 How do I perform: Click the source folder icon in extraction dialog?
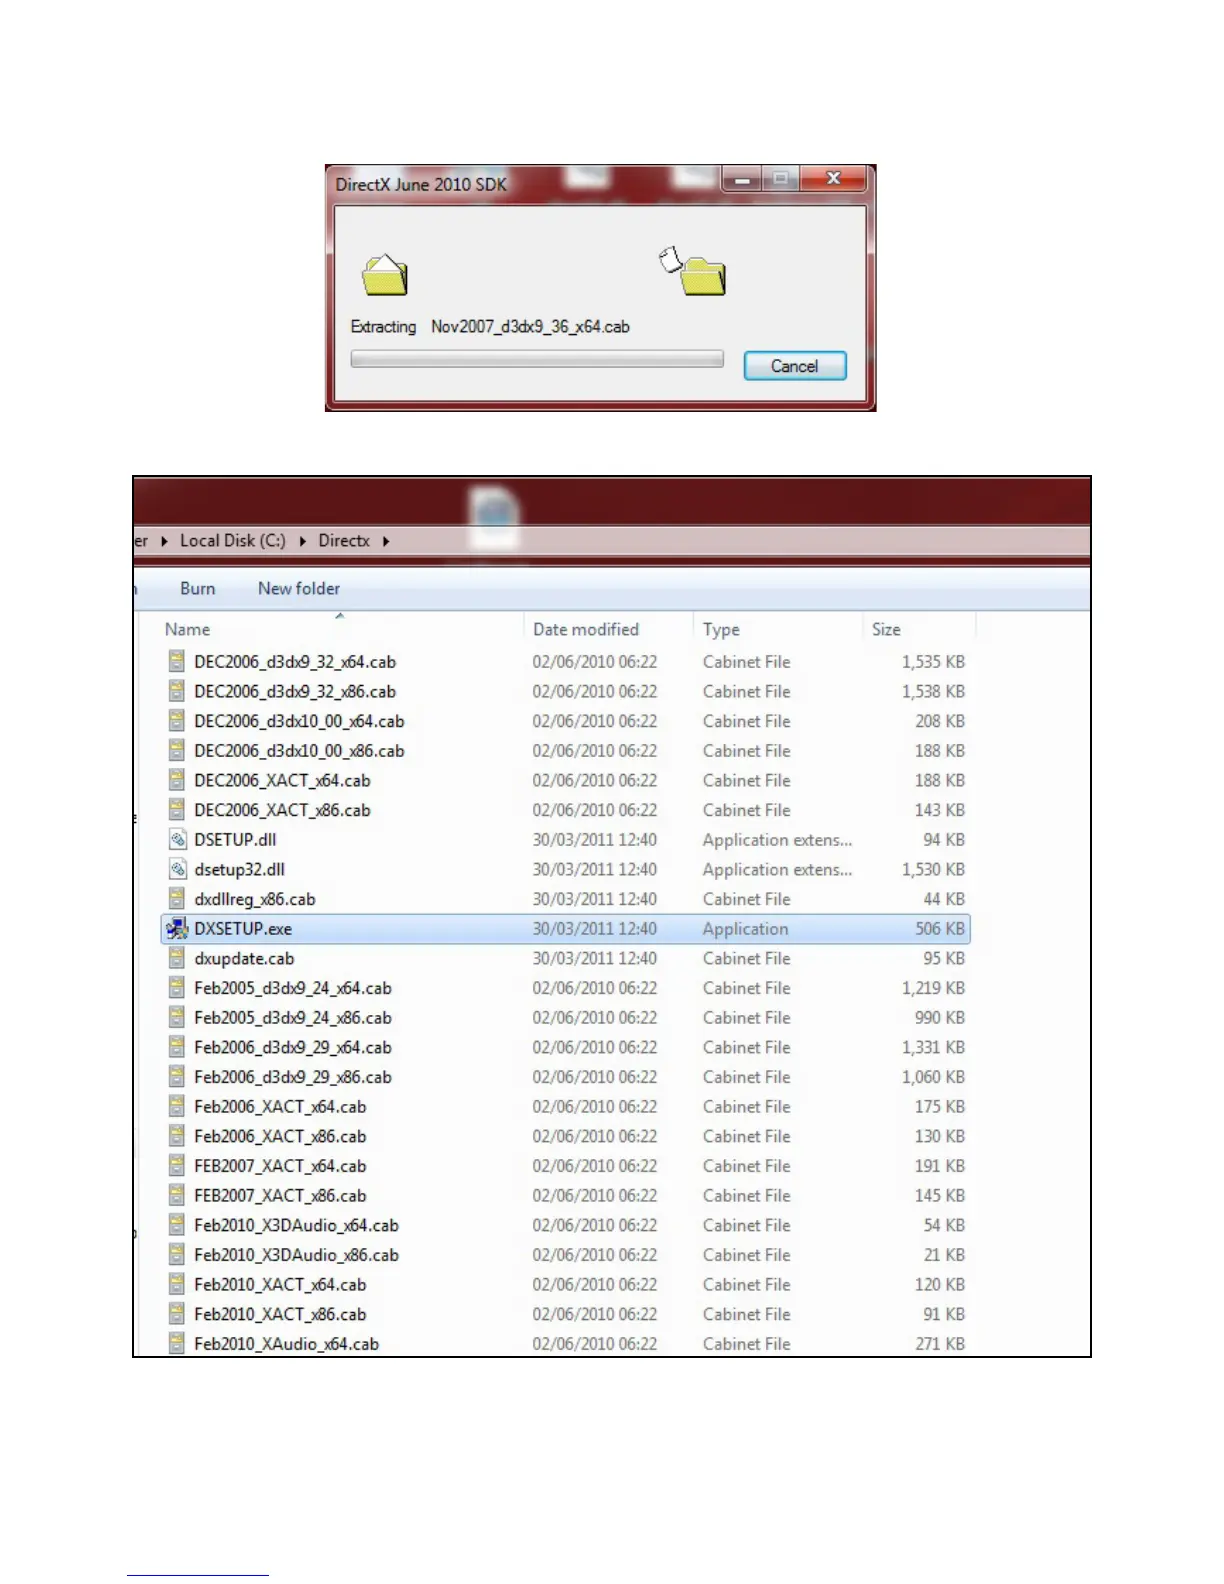385,275
